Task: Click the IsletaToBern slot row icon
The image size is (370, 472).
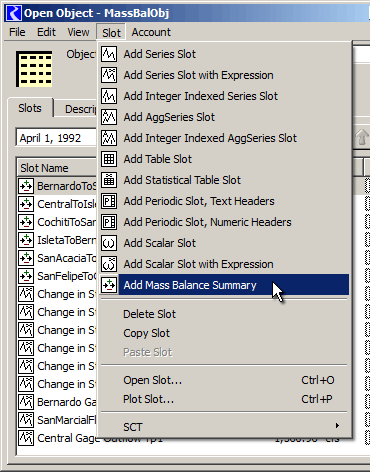Action: 26,240
